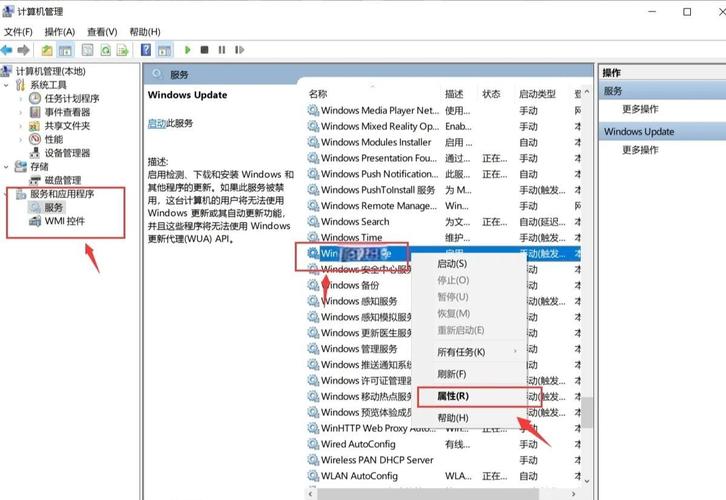Collapse the 存储 tree node

click(8, 167)
